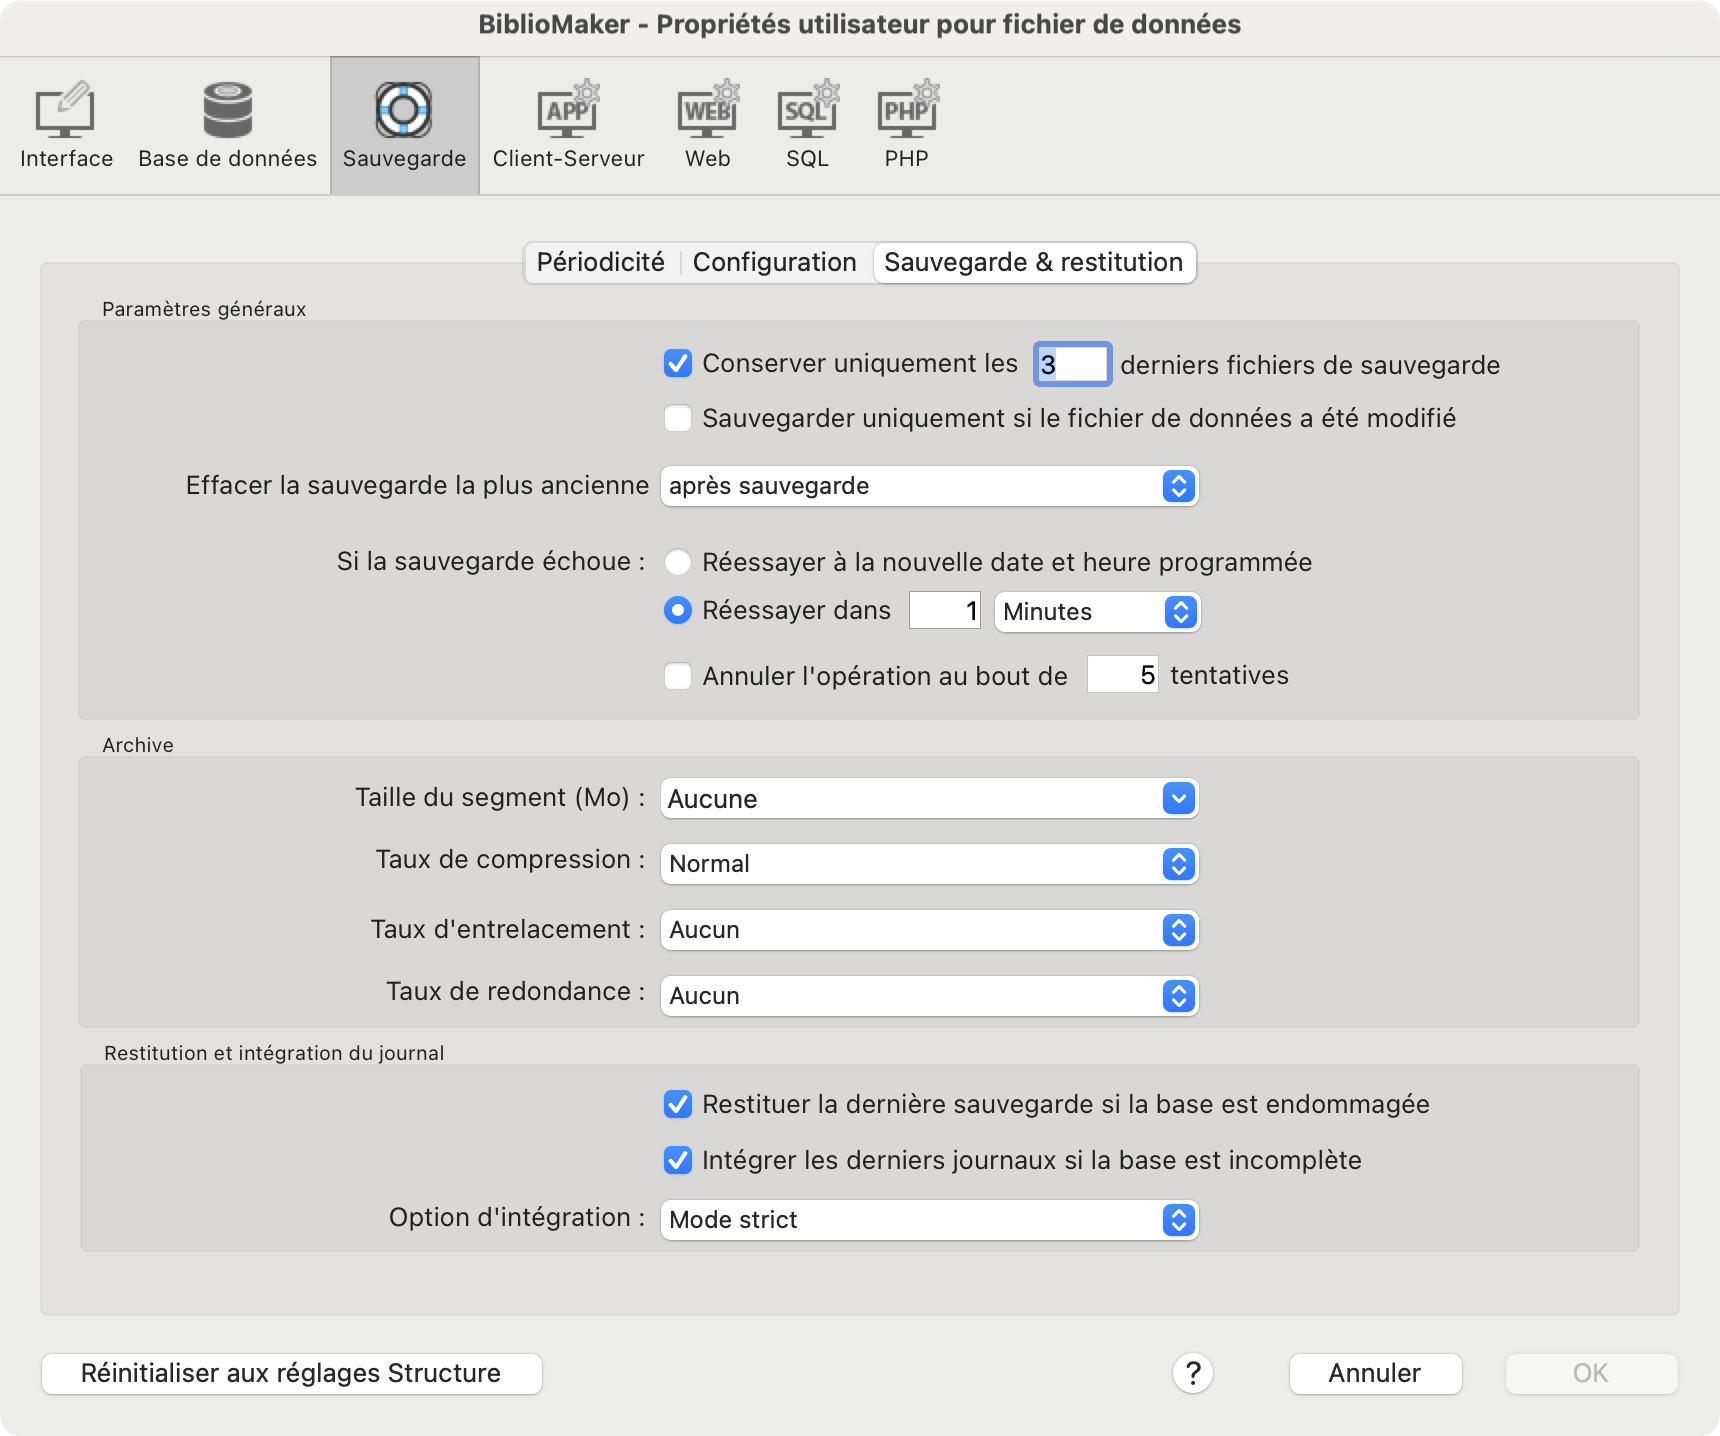This screenshot has width=1720, height=1436.
Task: Open the Minutes unit dropdown
Action: (x=1097, y=612)
